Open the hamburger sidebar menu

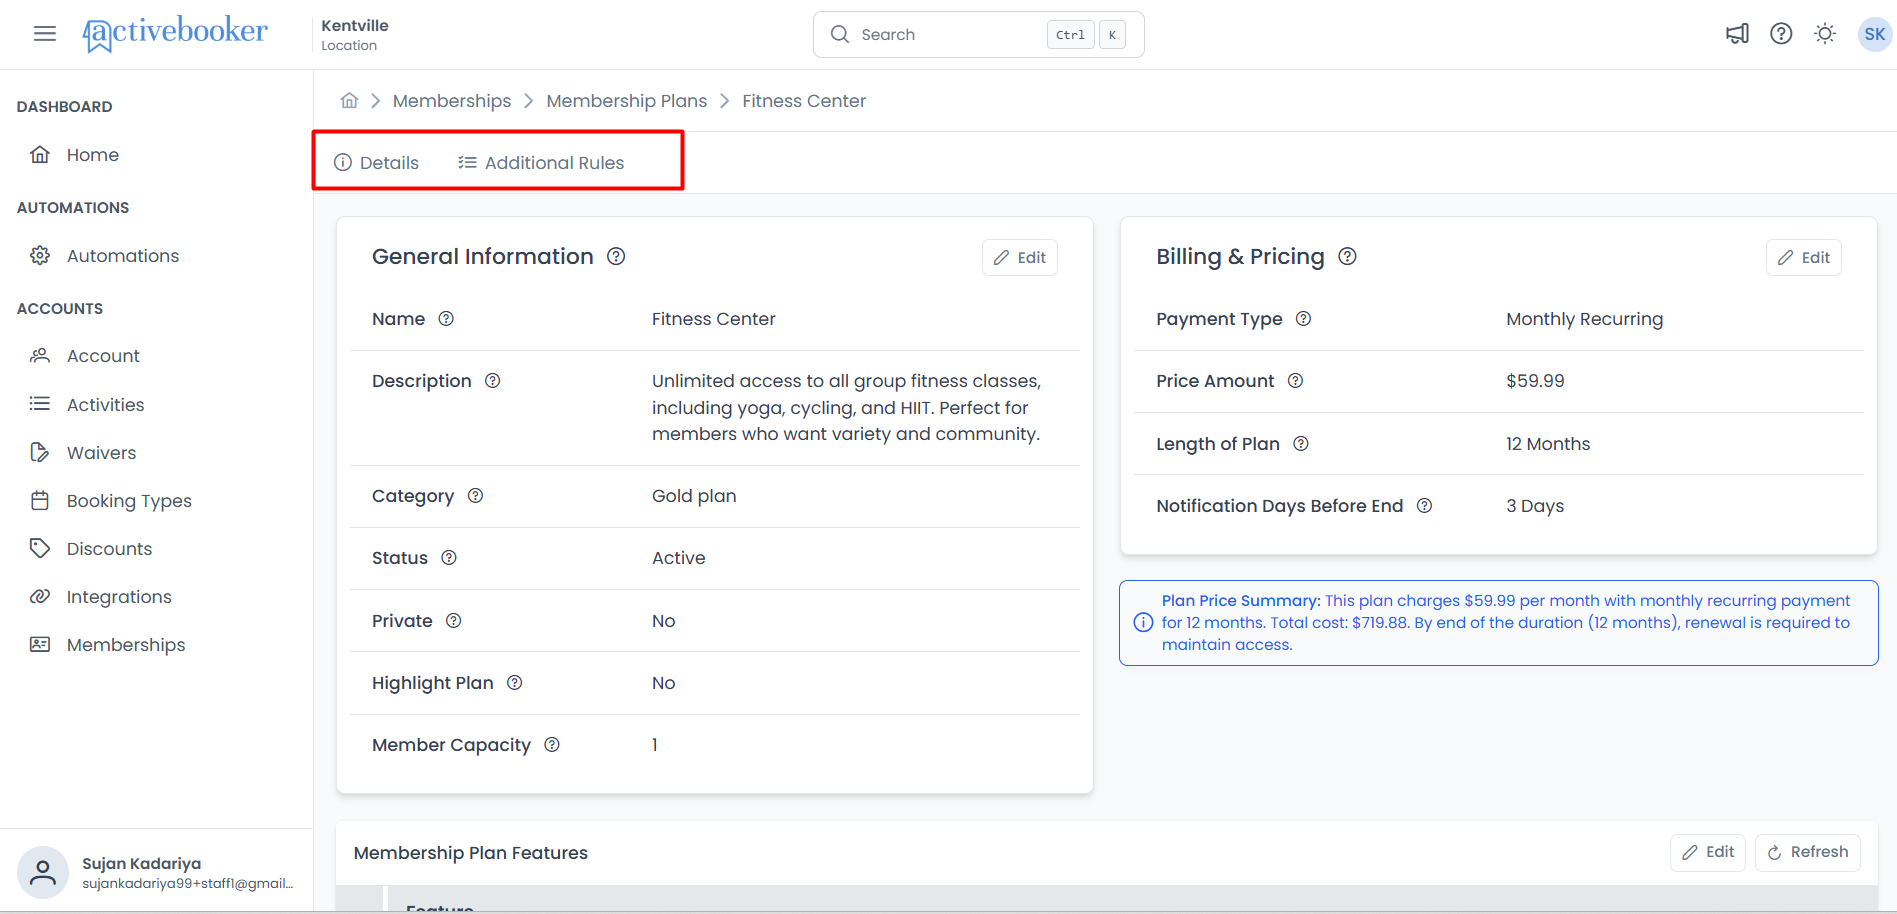(x=44, y=34)
